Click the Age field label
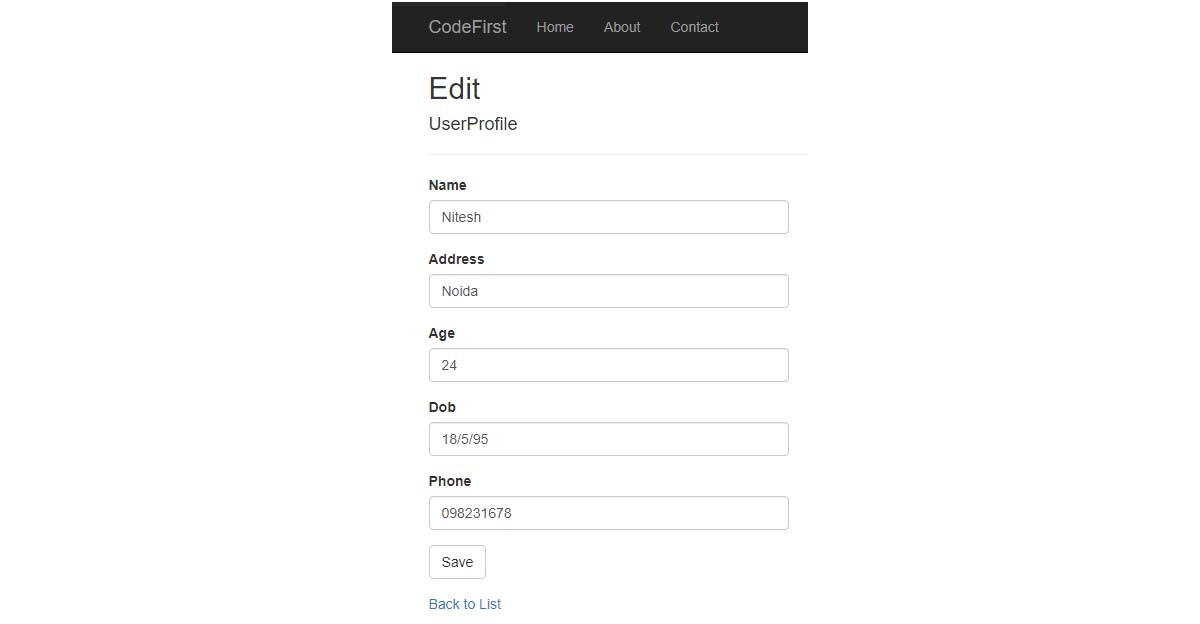This screenshot has width=1200, height=624. pos(441,333)
